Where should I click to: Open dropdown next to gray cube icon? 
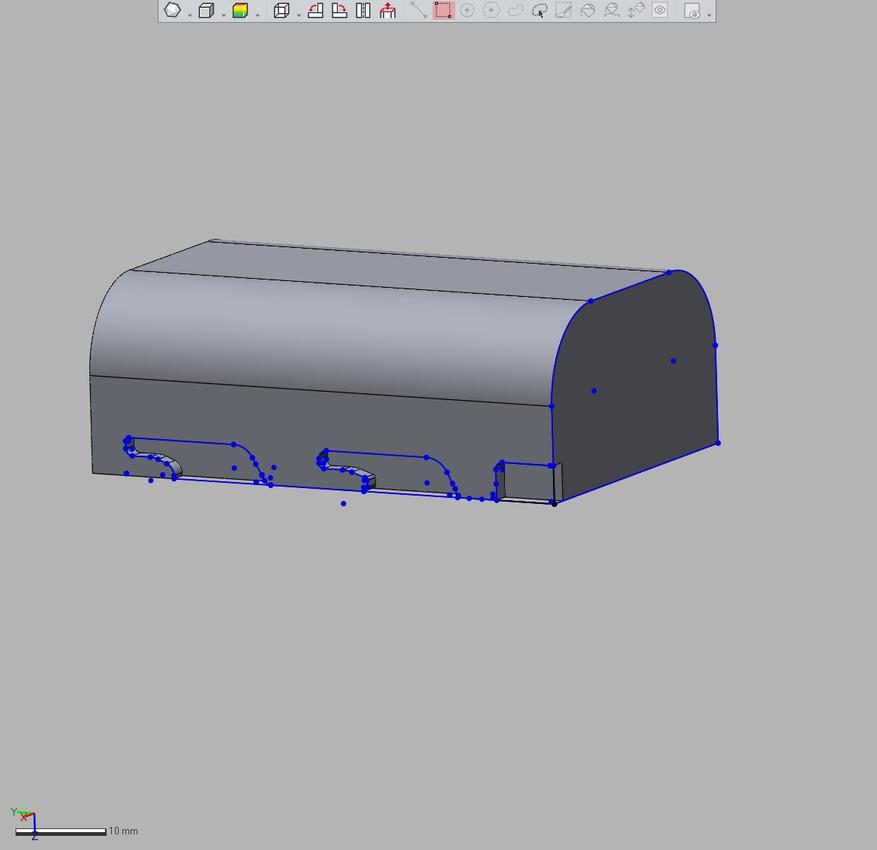coord(223,15)
